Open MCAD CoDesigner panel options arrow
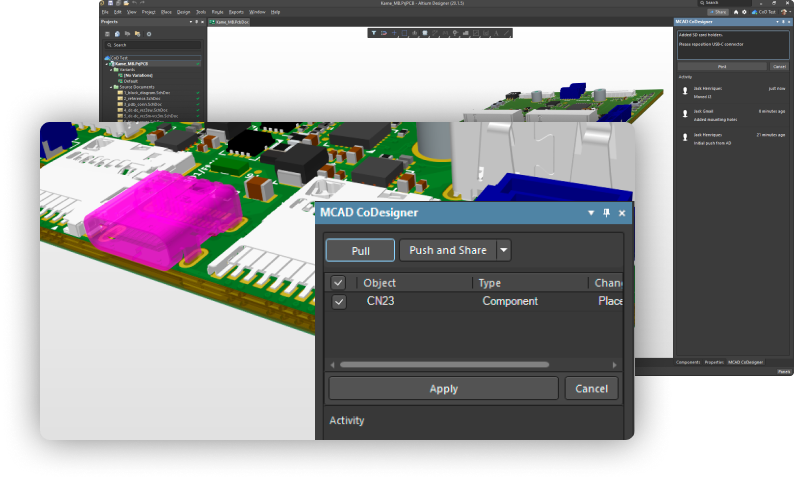794x480 pixels. 591,213
